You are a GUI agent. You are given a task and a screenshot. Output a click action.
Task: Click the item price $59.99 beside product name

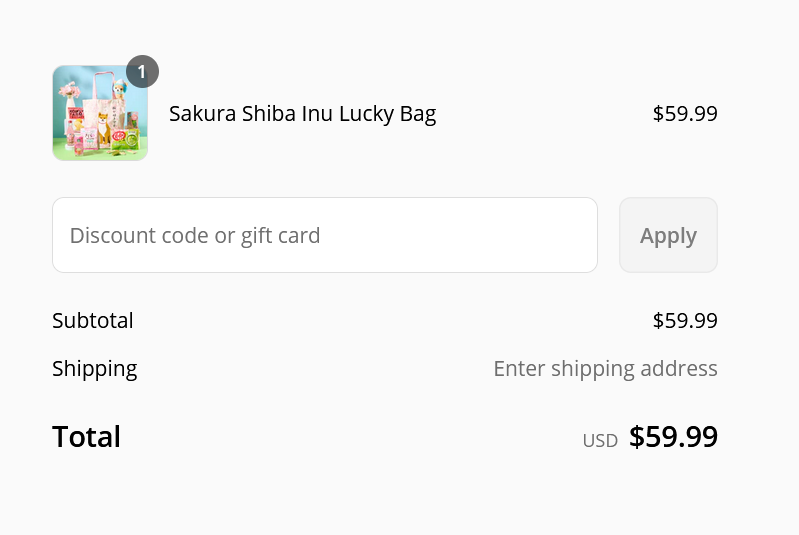pos(685,113)
